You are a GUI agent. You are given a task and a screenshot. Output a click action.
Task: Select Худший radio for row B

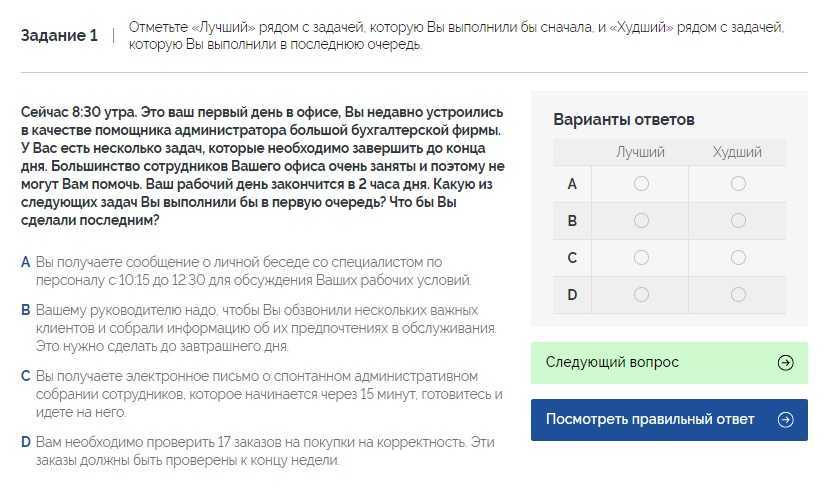point(738,221)
